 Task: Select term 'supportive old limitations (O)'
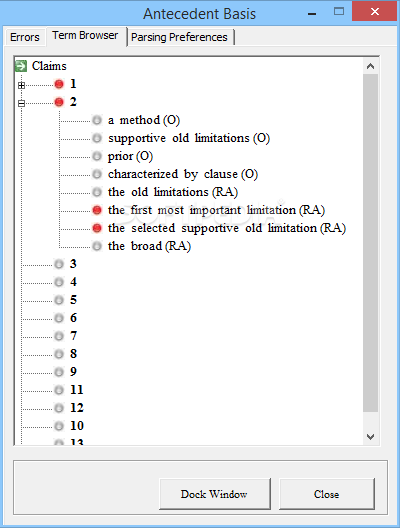pos(189,138)
